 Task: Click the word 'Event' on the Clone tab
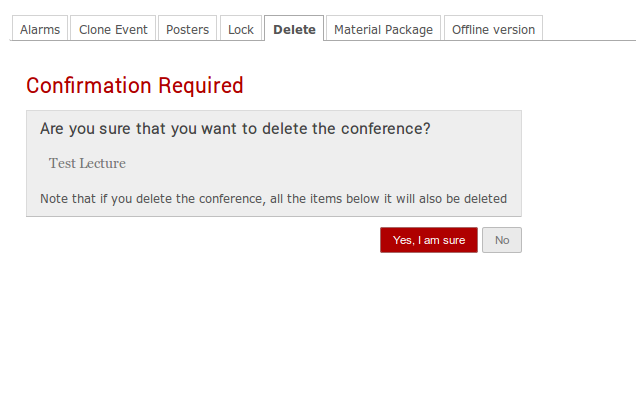coord(131,29)
